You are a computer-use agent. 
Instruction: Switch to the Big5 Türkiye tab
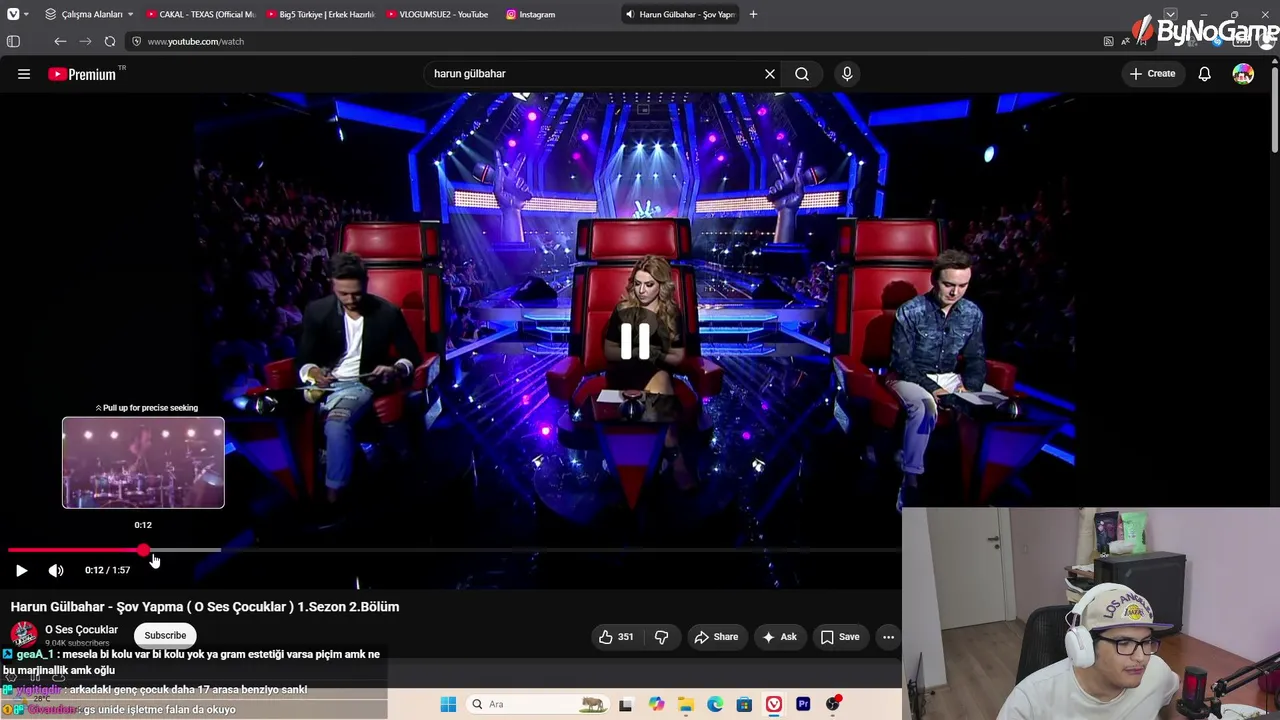[x=320, y=14]
